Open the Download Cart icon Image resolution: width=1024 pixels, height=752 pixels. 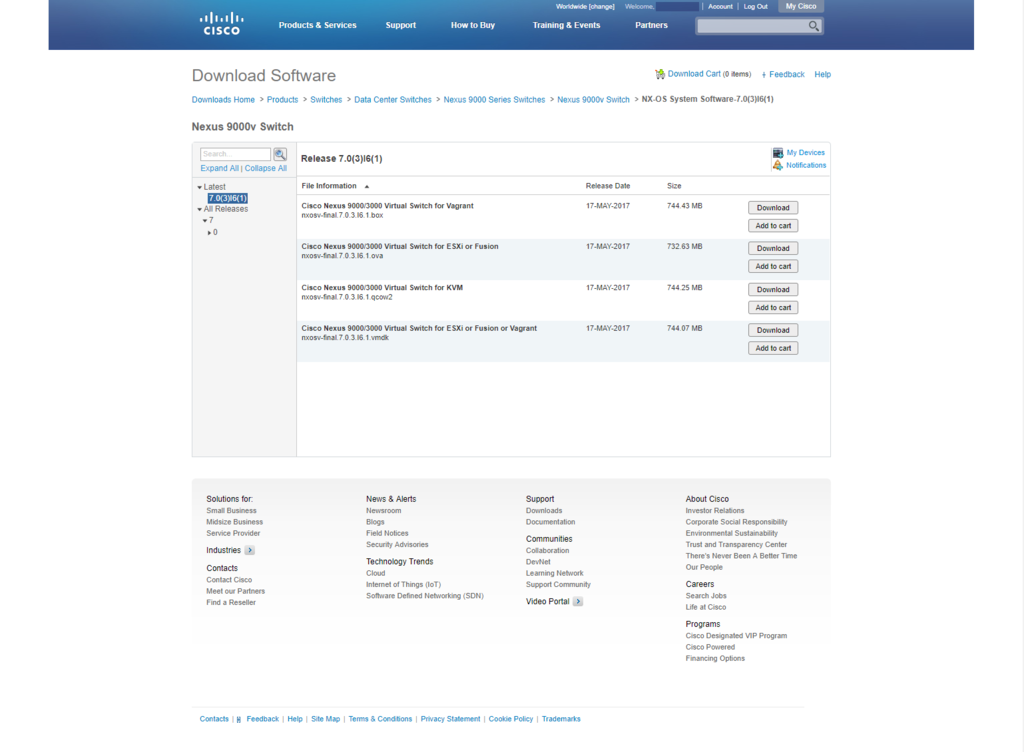660,74
